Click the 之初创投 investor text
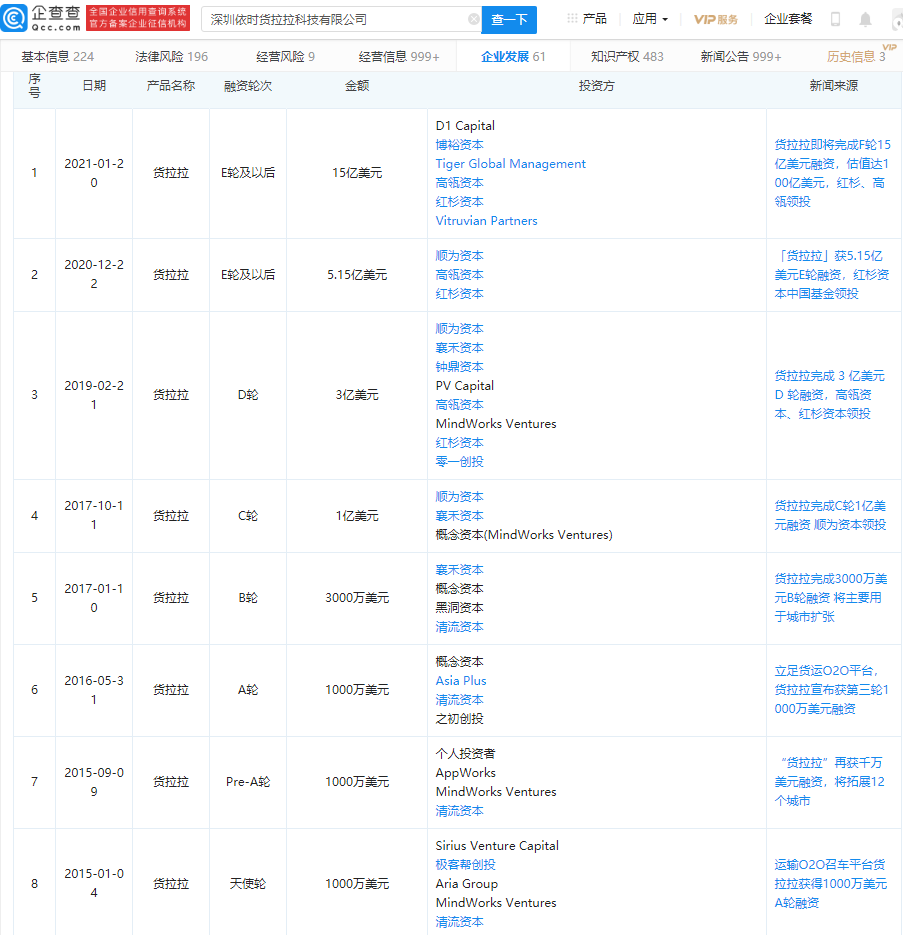 click(459, 719)
